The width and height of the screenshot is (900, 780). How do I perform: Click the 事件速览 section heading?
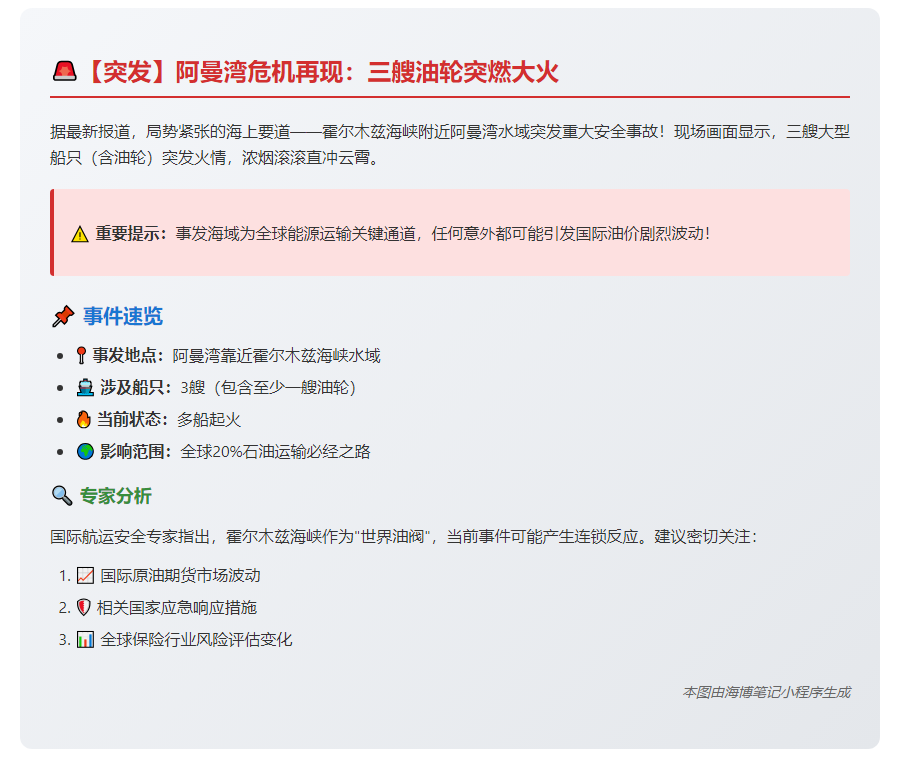point(123,316)
